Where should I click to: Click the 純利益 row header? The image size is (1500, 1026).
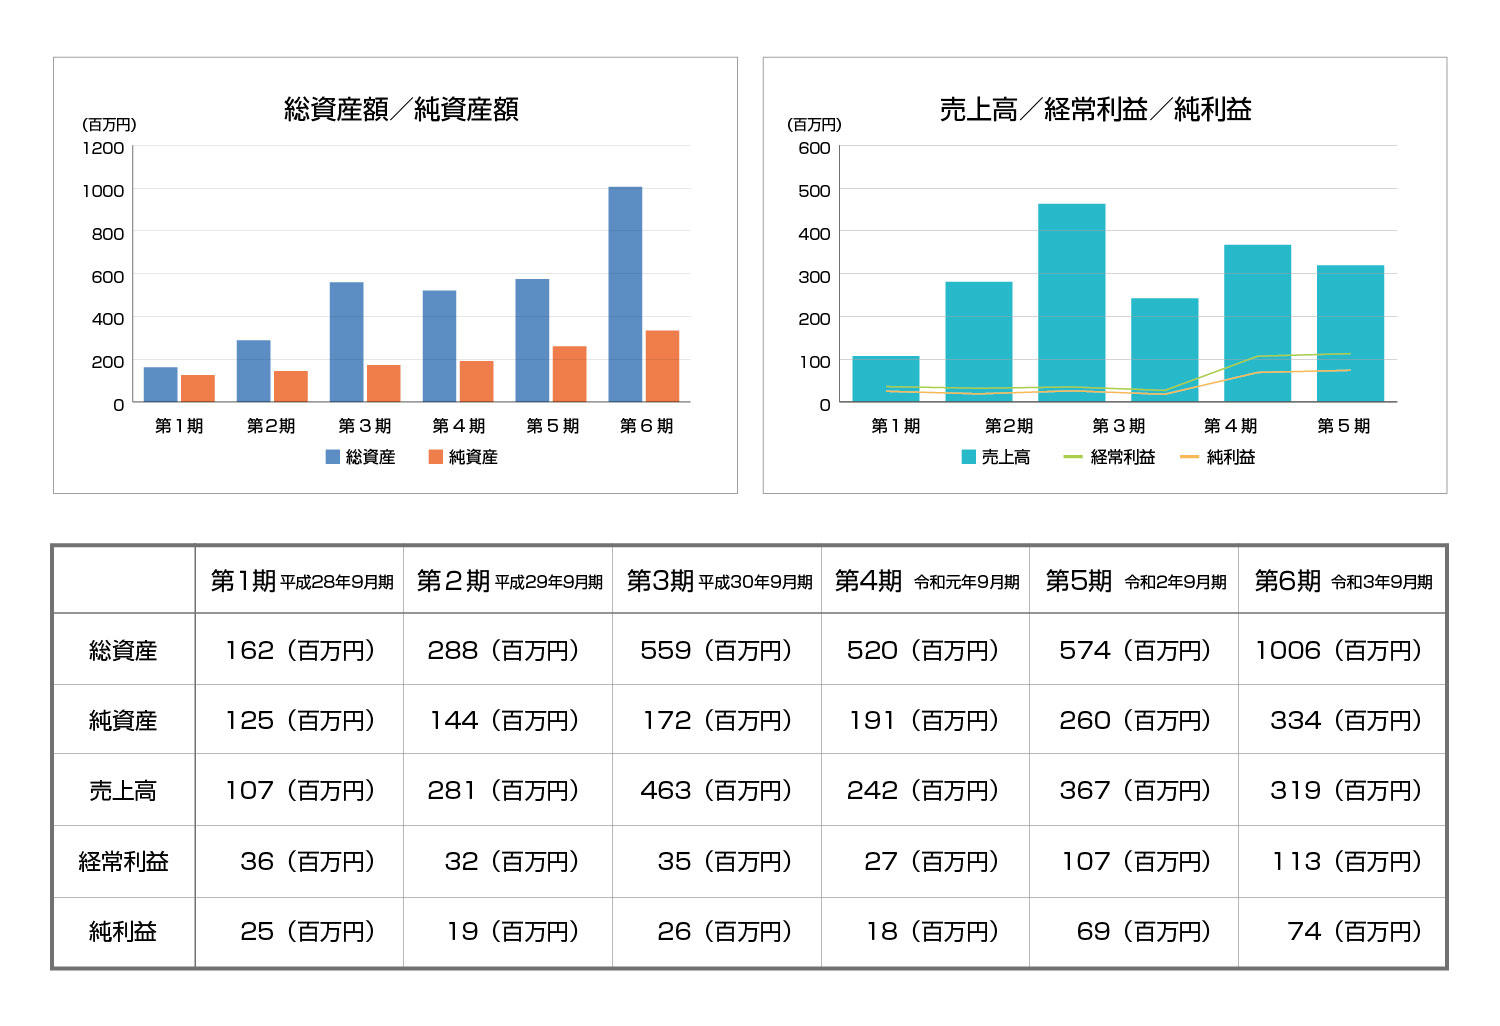click(x=123, y=932)
